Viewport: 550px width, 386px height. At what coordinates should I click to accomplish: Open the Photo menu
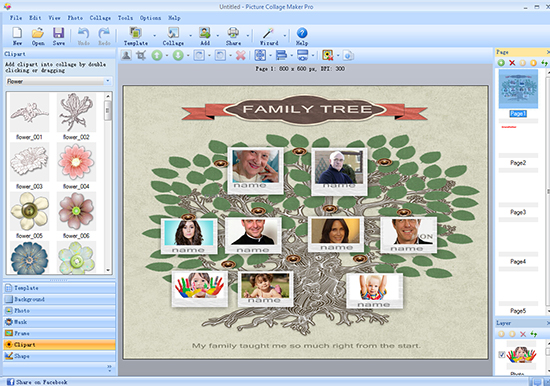click(75, 18)
